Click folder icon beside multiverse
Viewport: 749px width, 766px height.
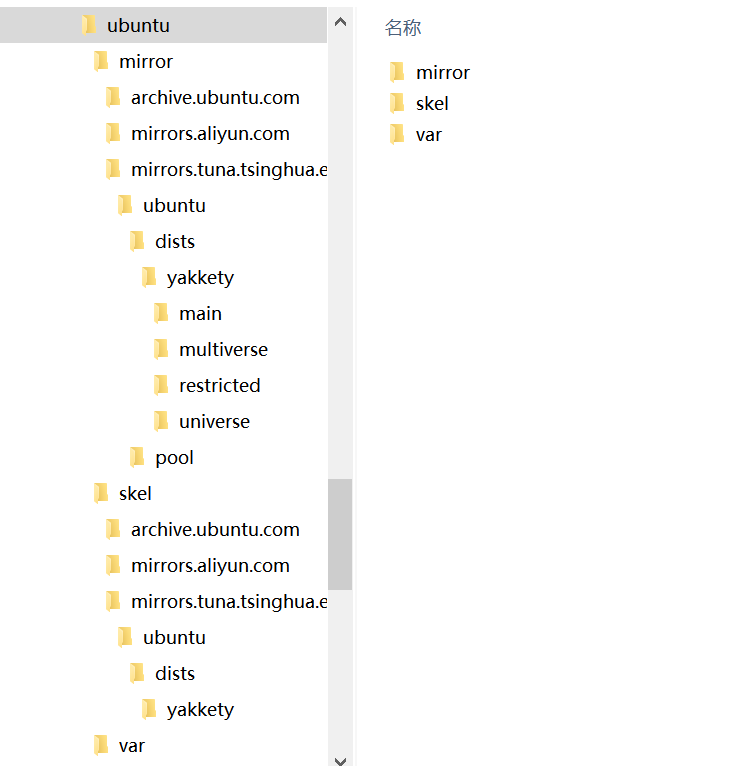pyautogui.click(x=161, y=349)
